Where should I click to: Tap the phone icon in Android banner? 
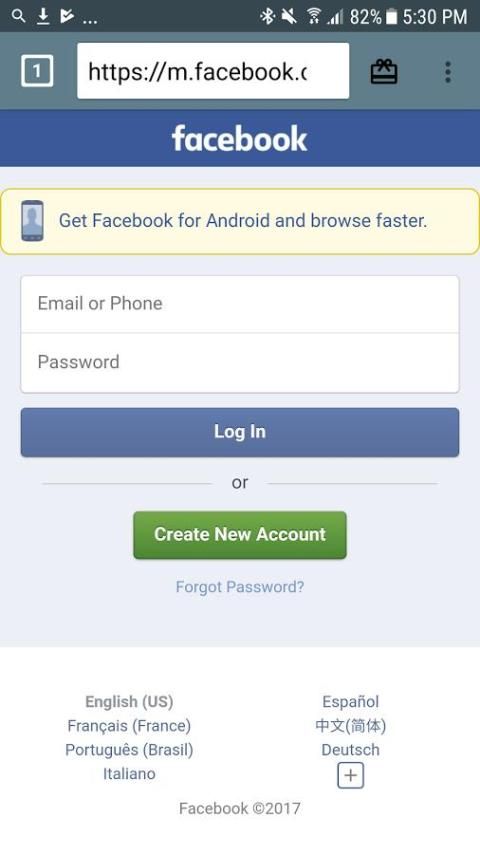(32, 221)
